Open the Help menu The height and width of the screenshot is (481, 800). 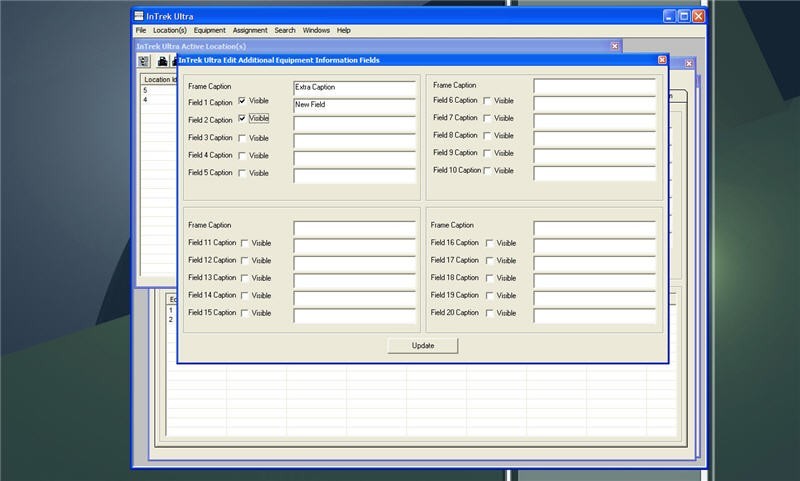pyautogui.click(x=343, y=30)
